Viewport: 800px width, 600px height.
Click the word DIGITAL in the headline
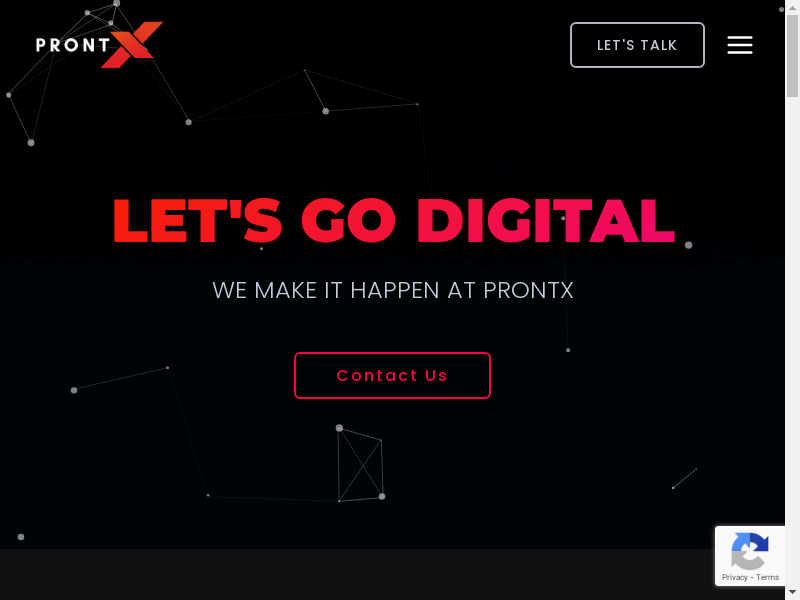[x=546, y=220]
